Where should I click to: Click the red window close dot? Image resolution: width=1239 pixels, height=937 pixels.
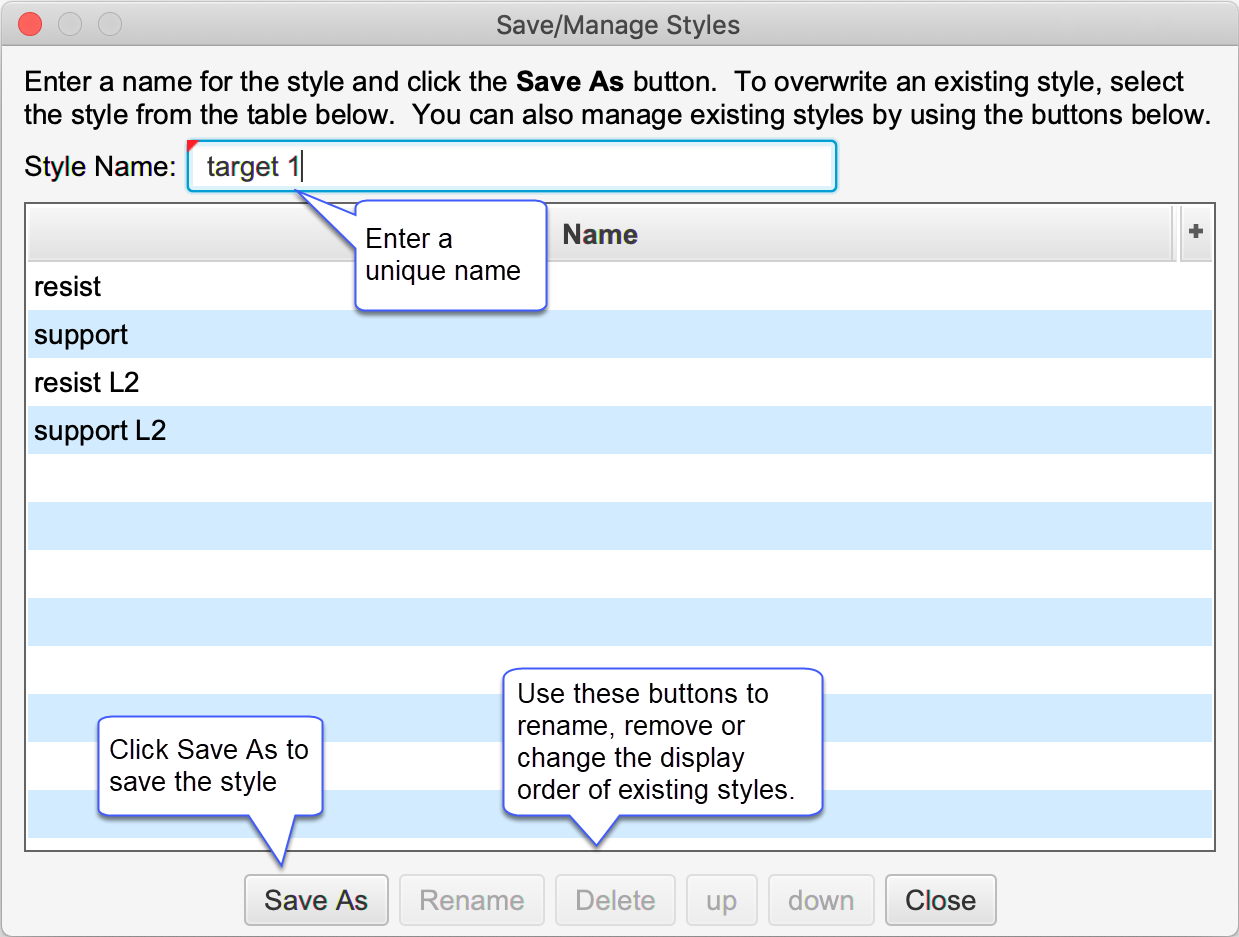coord(31,23)
